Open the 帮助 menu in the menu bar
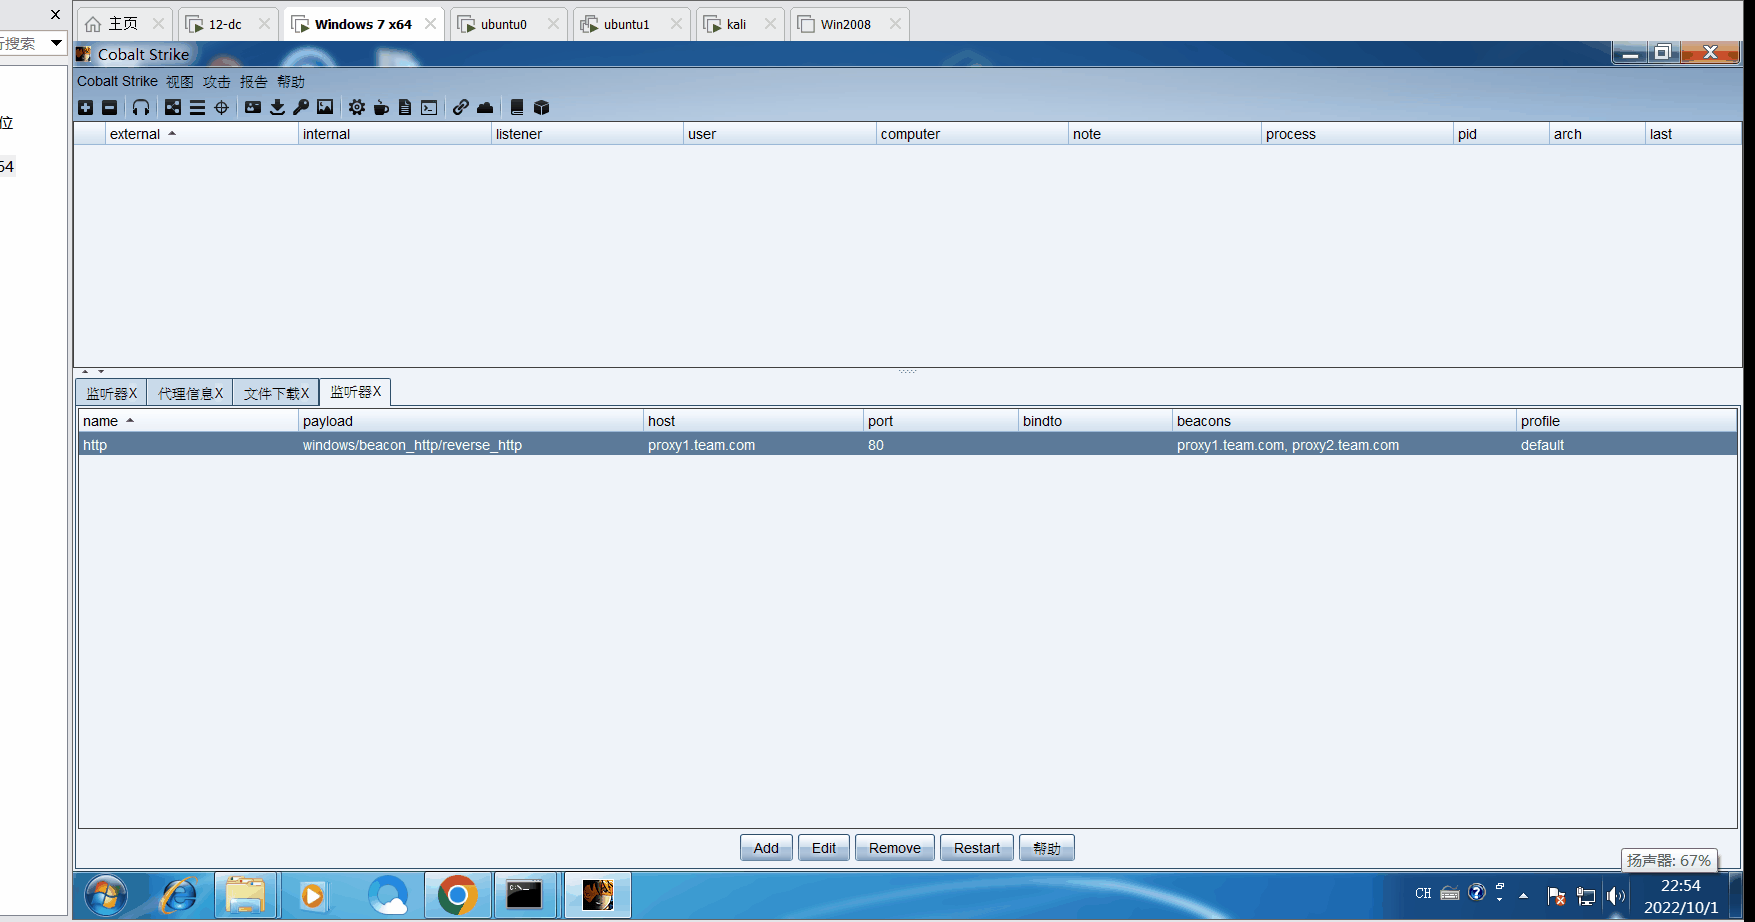 coord(291,81)
